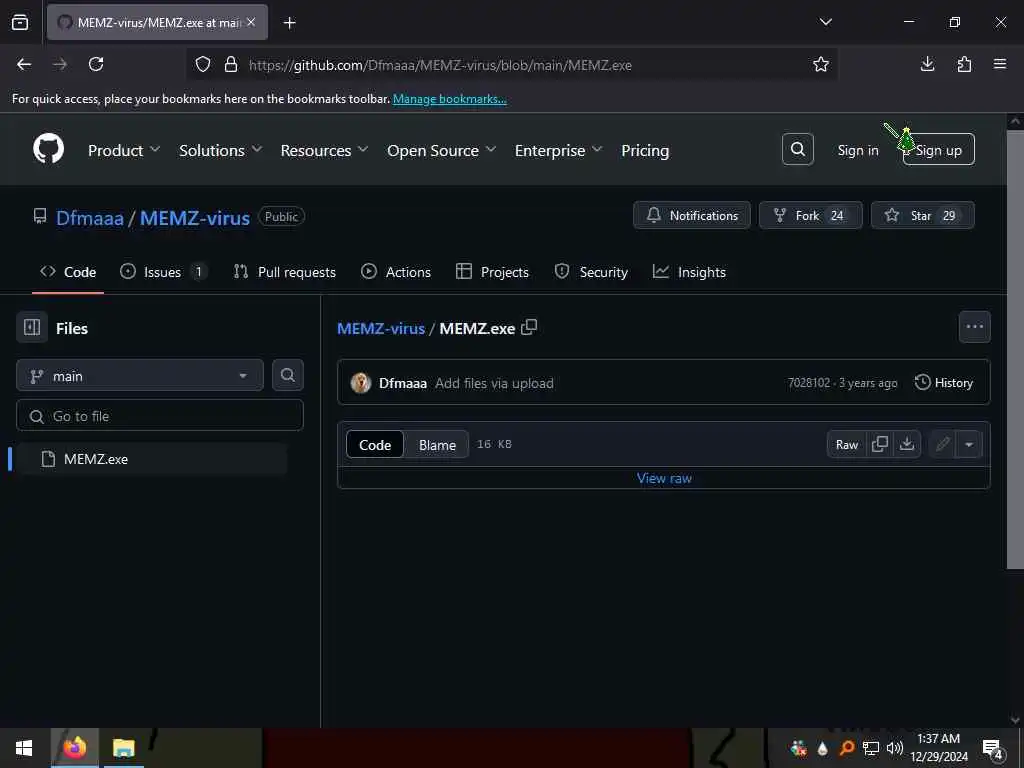Image resolution: width=1024 pixels, height=768 pixels.
Task: Copy raw file contents icon
Action: (880, 444)
